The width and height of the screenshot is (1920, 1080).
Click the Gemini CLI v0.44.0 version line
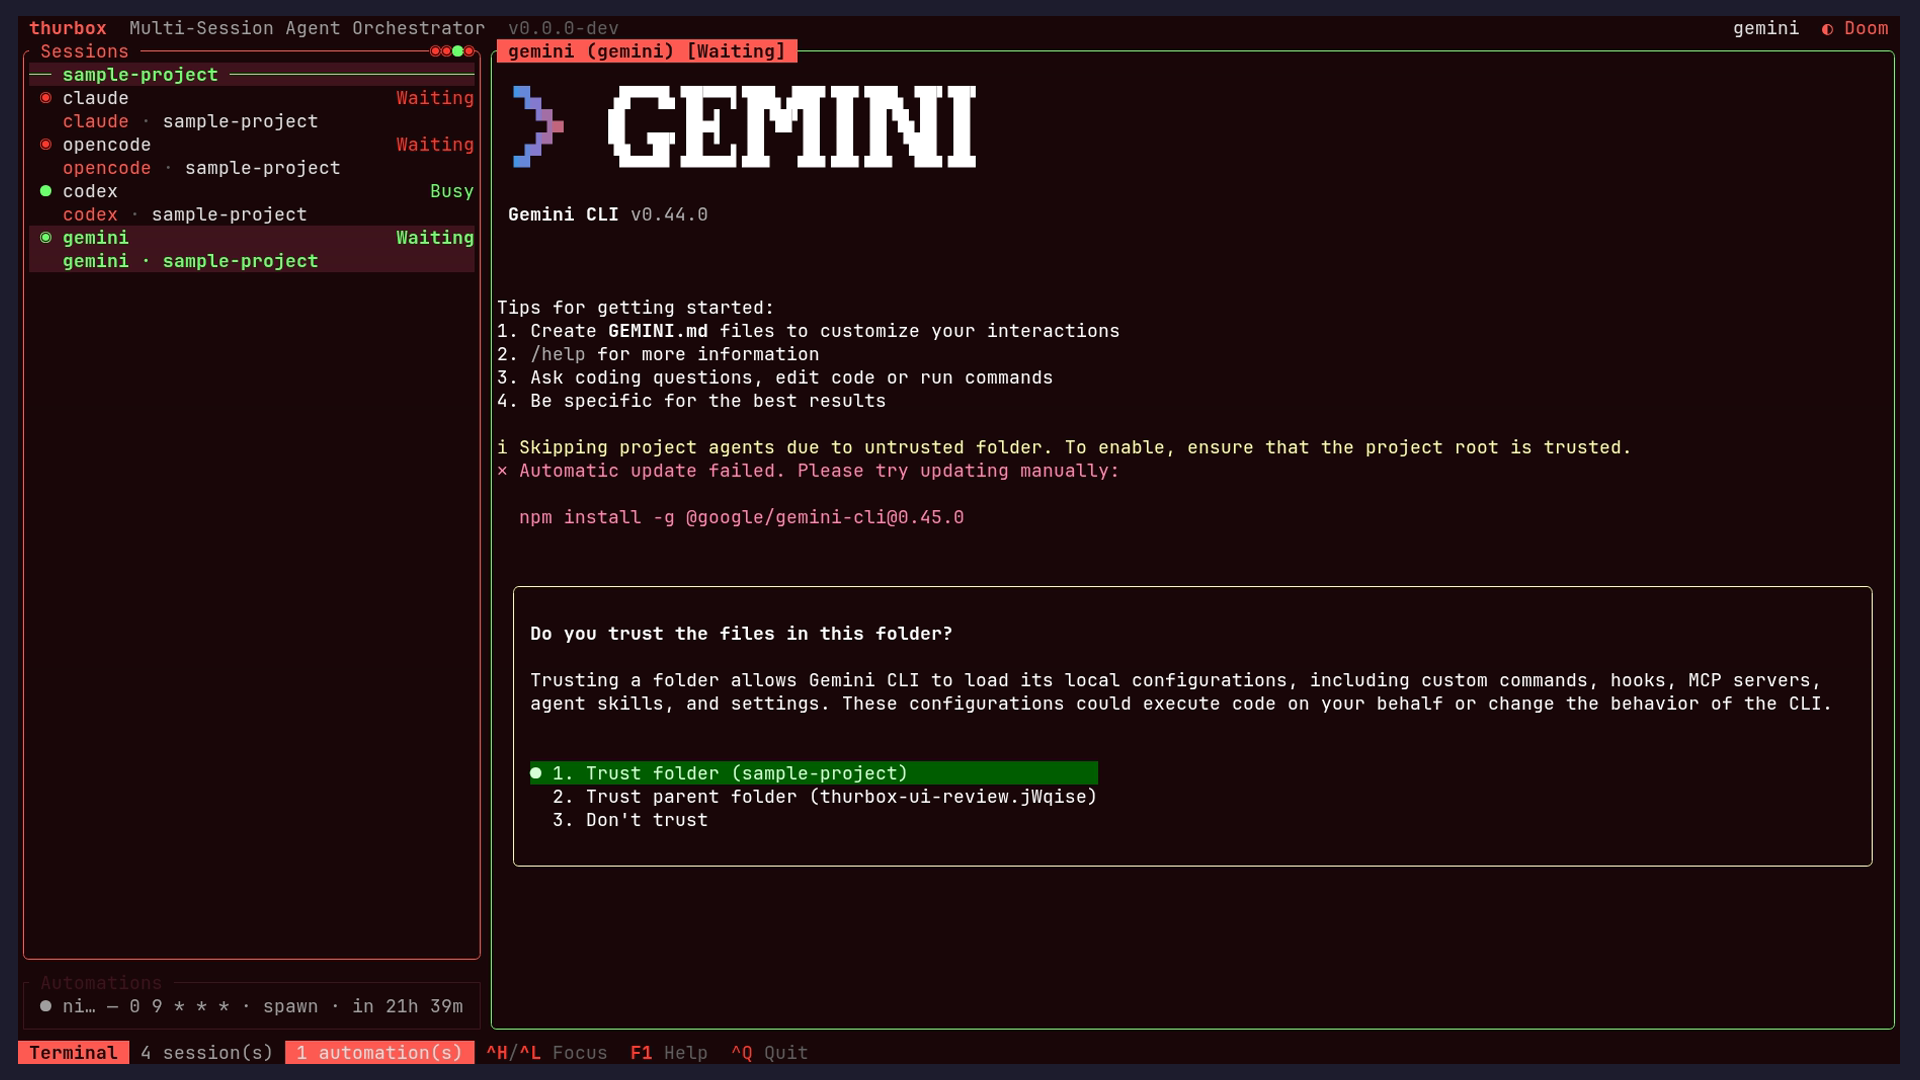point(608,214)
